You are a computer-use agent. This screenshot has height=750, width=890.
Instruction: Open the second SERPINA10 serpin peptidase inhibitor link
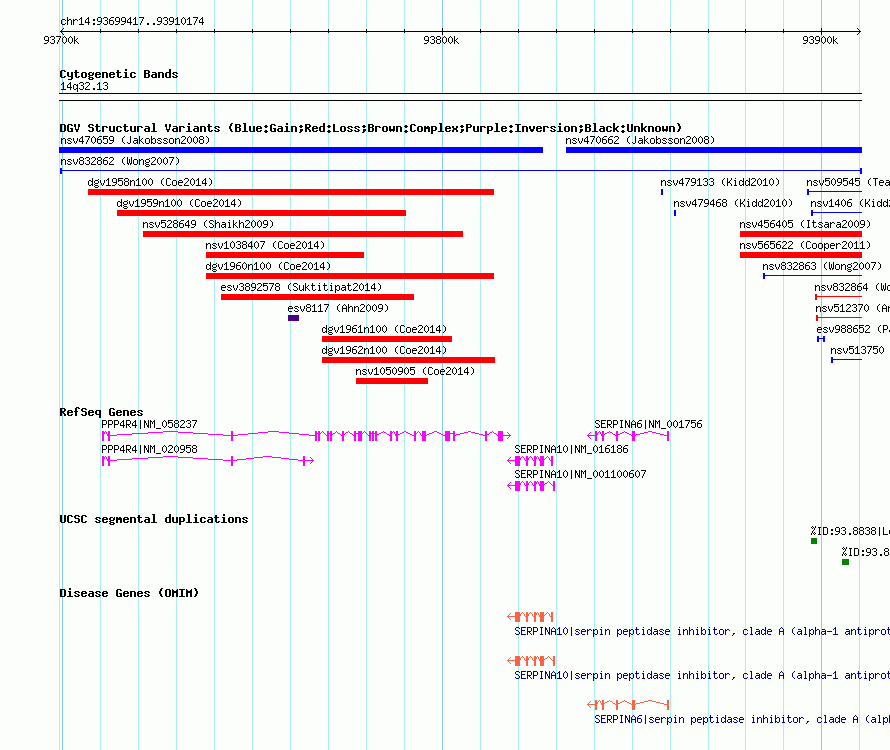click(702, 675)
